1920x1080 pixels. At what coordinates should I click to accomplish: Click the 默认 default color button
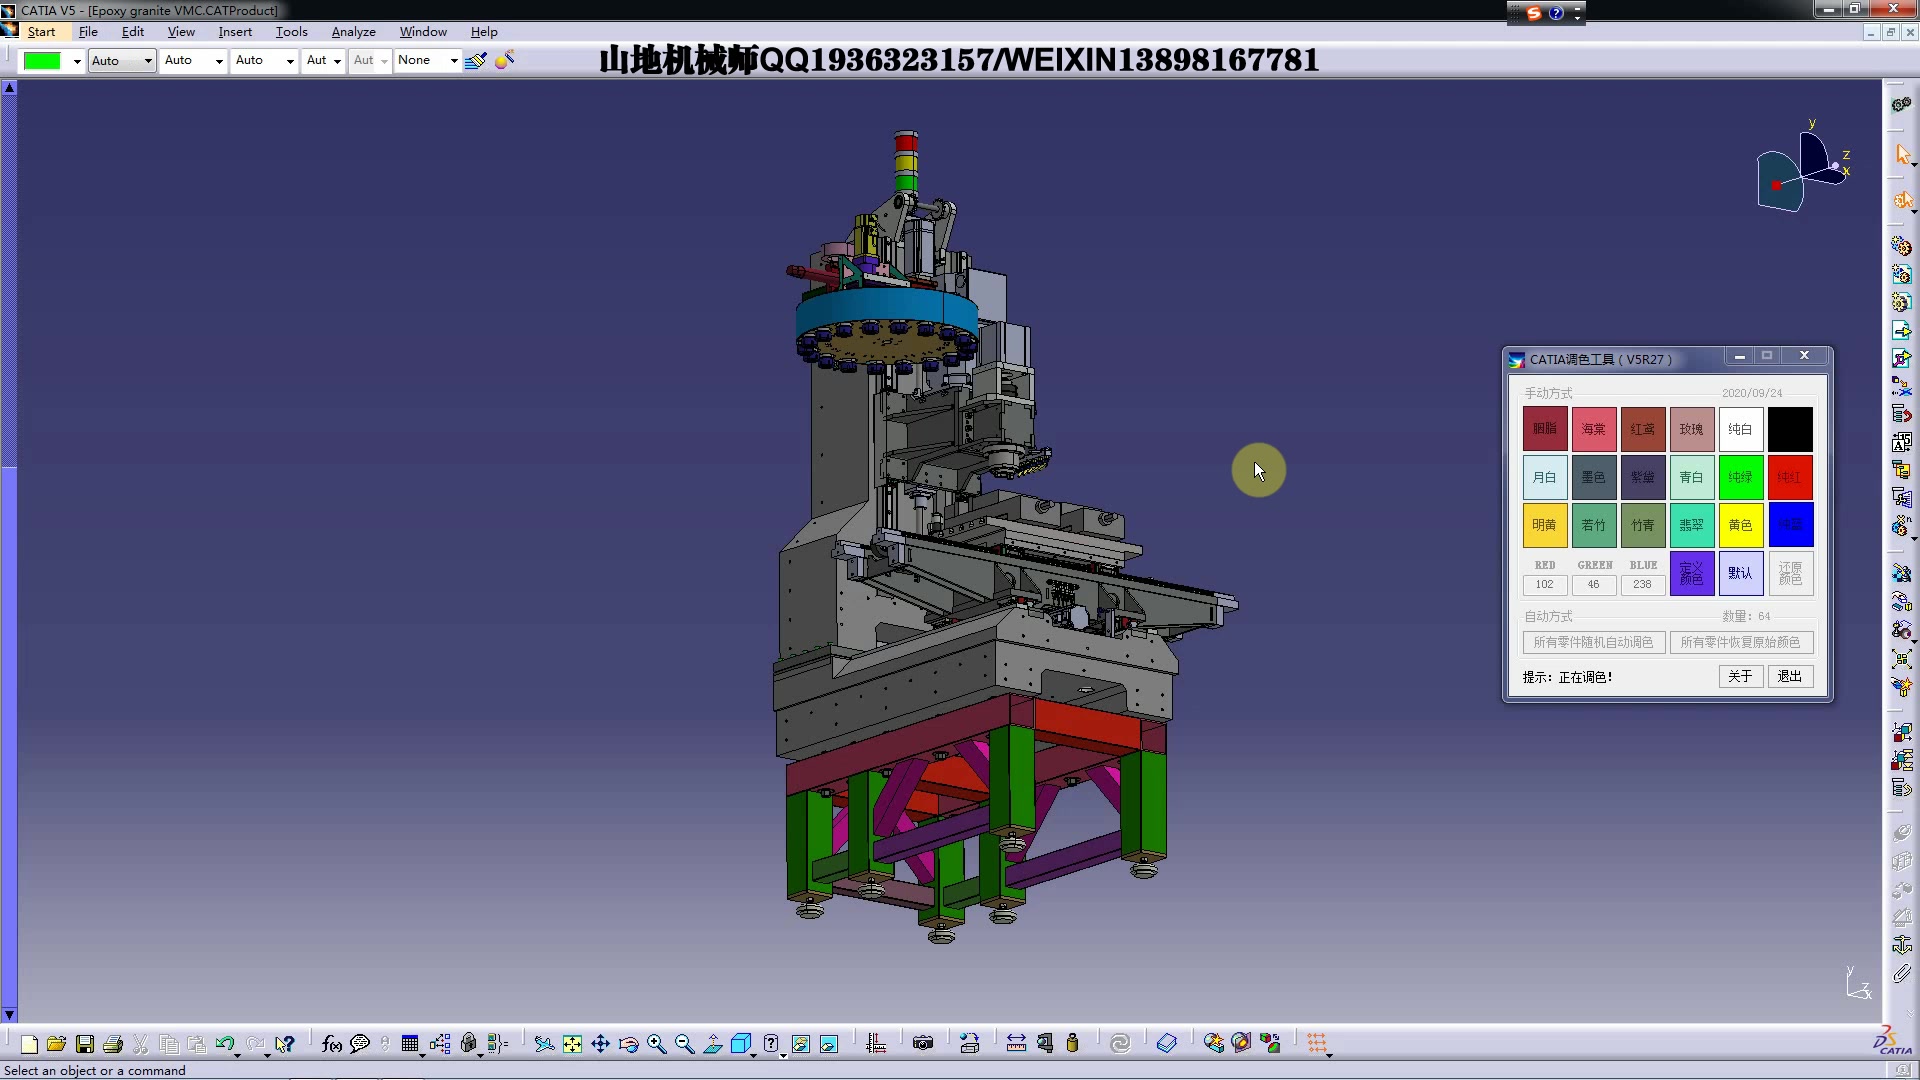(x=1740, y=573)
